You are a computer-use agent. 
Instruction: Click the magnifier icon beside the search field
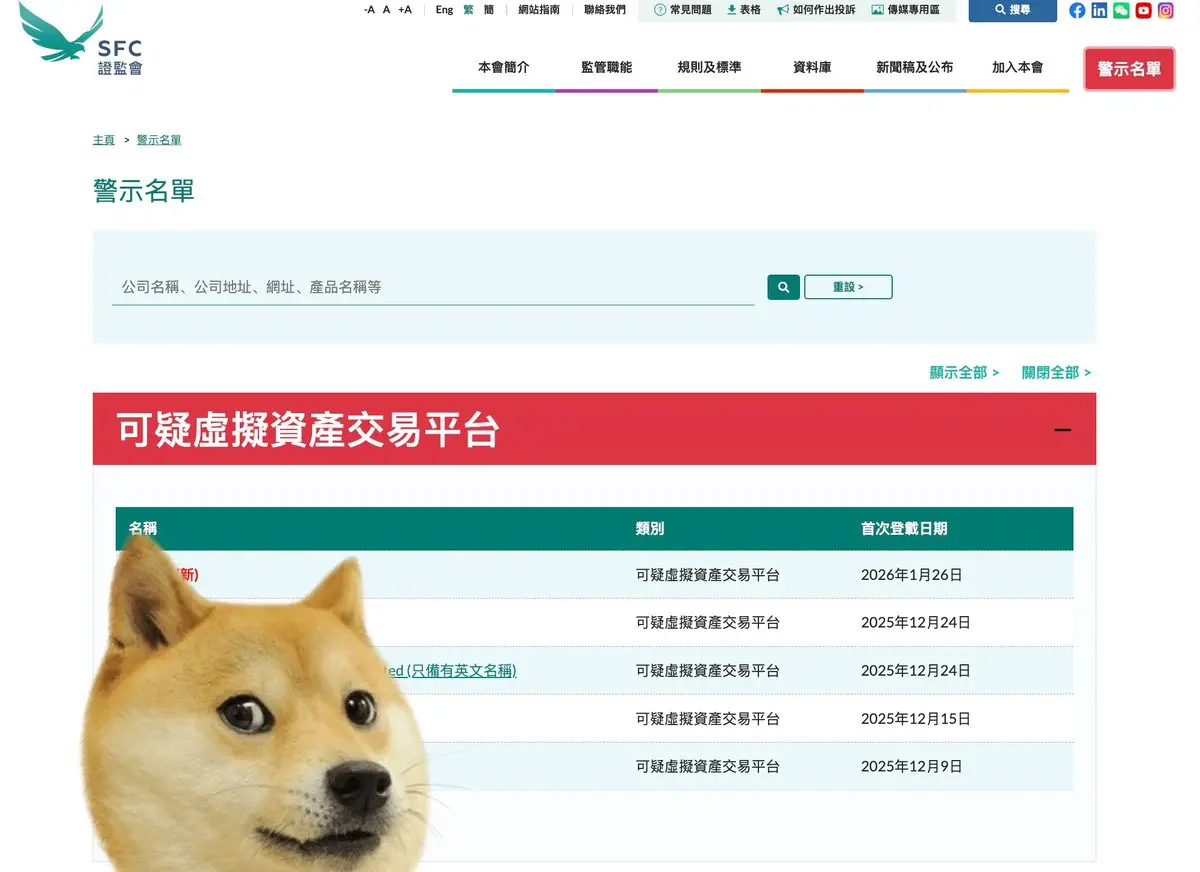tap(783, 287)
